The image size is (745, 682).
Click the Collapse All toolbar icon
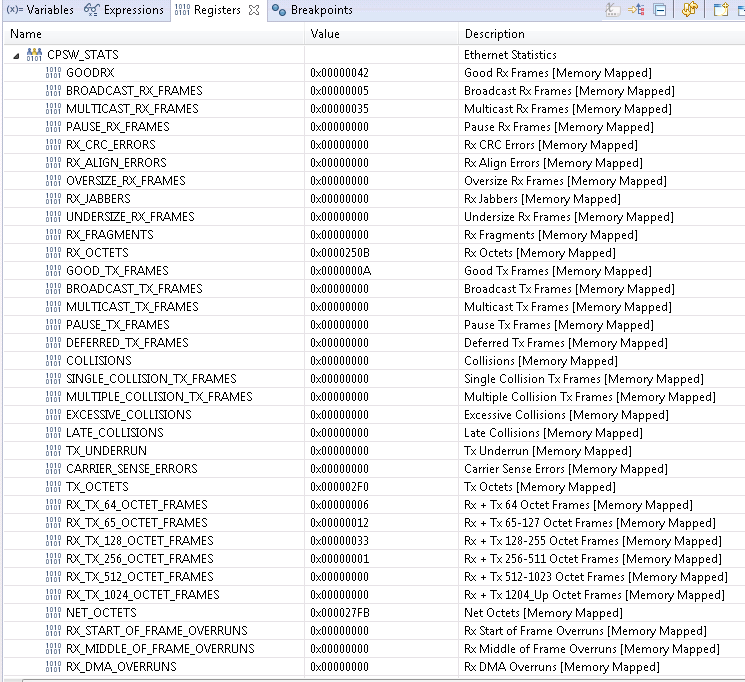660,10
